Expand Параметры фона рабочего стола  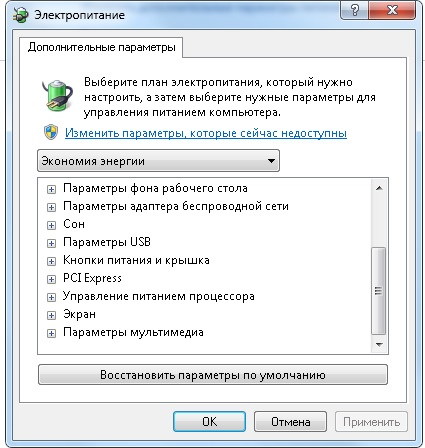51,189
